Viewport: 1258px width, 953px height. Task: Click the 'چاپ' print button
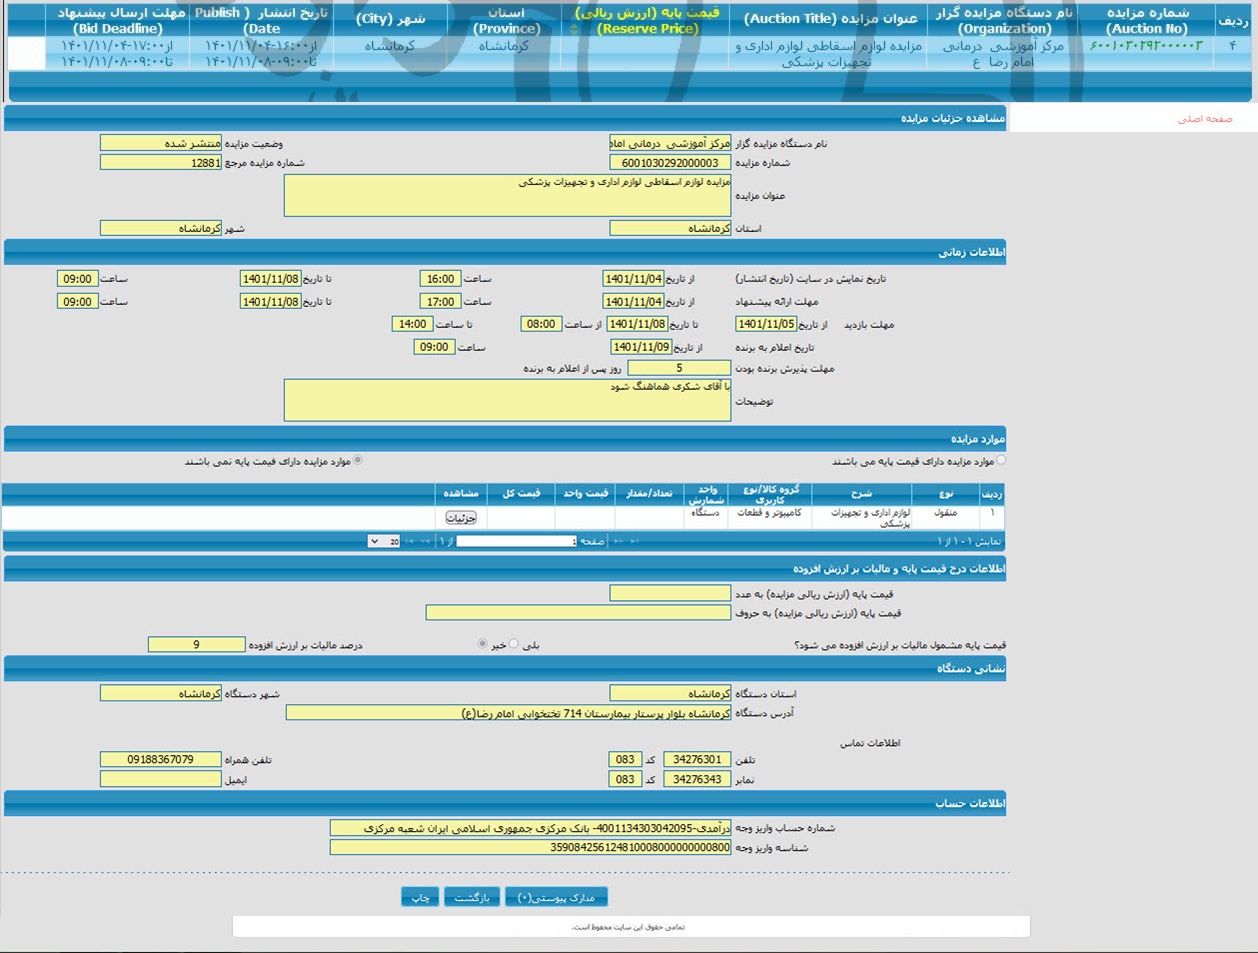pyautogui.click(x=419, y=897)
